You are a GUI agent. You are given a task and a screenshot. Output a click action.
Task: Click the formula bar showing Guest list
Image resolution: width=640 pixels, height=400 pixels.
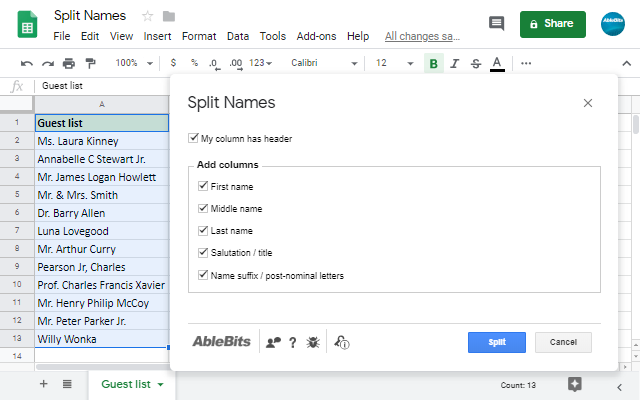[102, 86]
